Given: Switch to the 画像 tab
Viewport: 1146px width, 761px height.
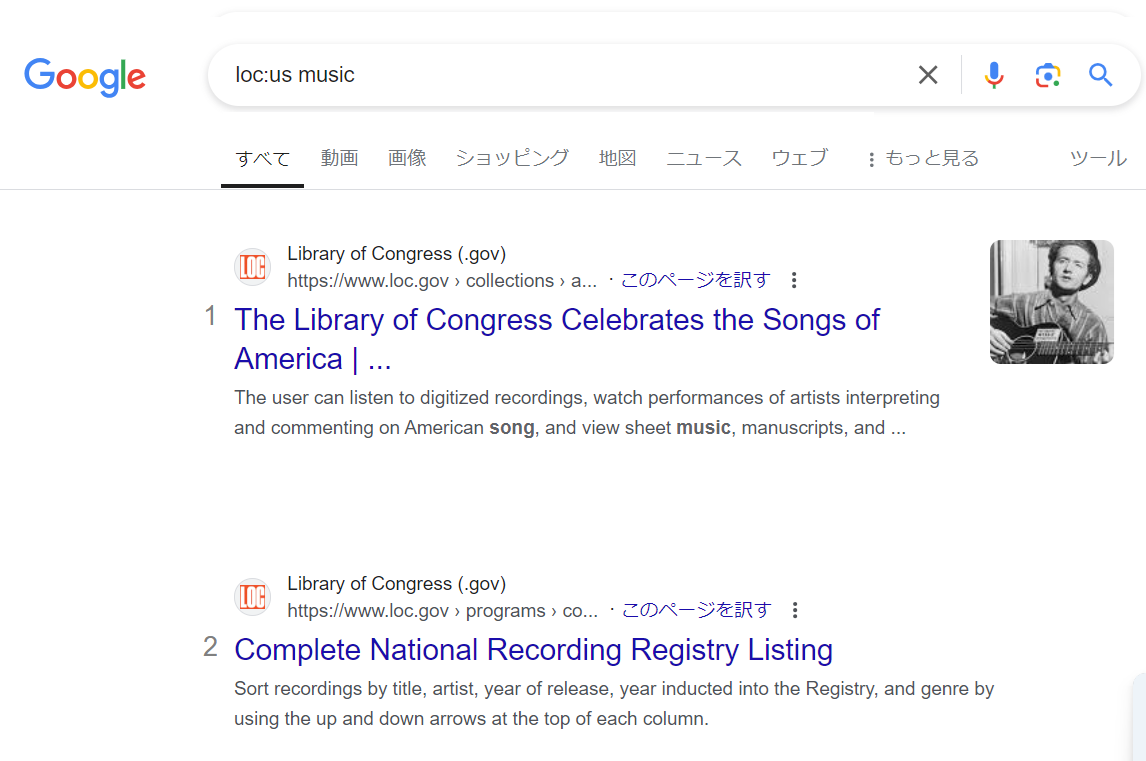Looking at the screenshot, I should pyautogui.click(x=407, y=158).
